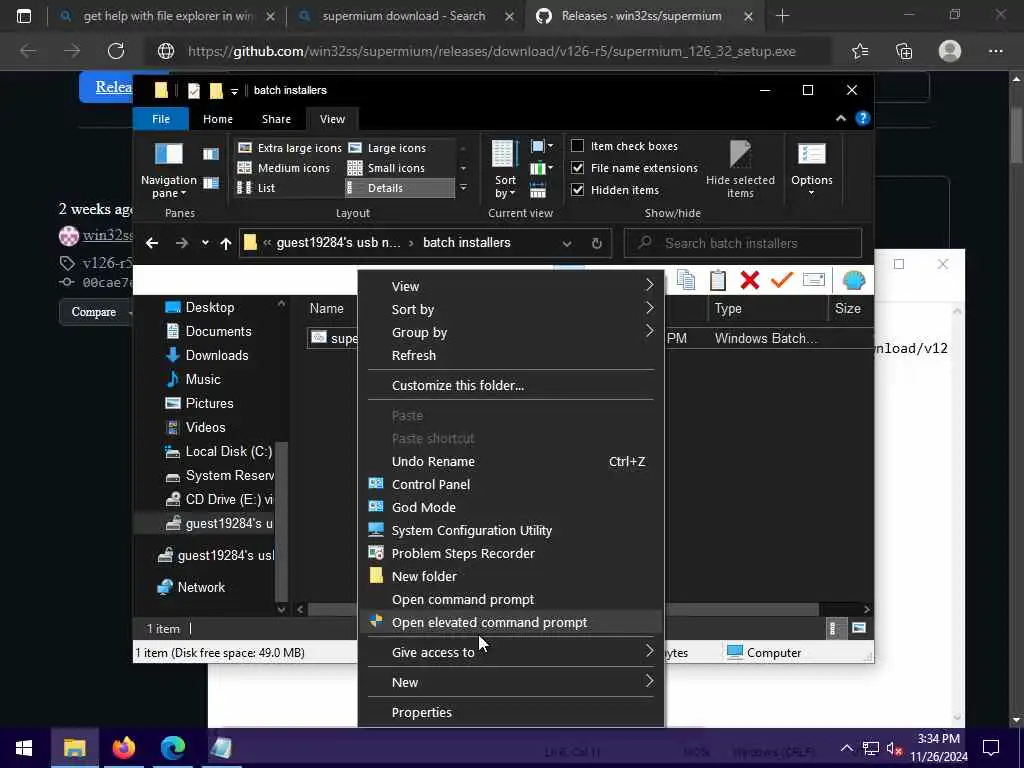The width and height of the screenshot is (1024, 768).
Task: Toggle the Preview pane icon
Action: click(x=210, y=154)
